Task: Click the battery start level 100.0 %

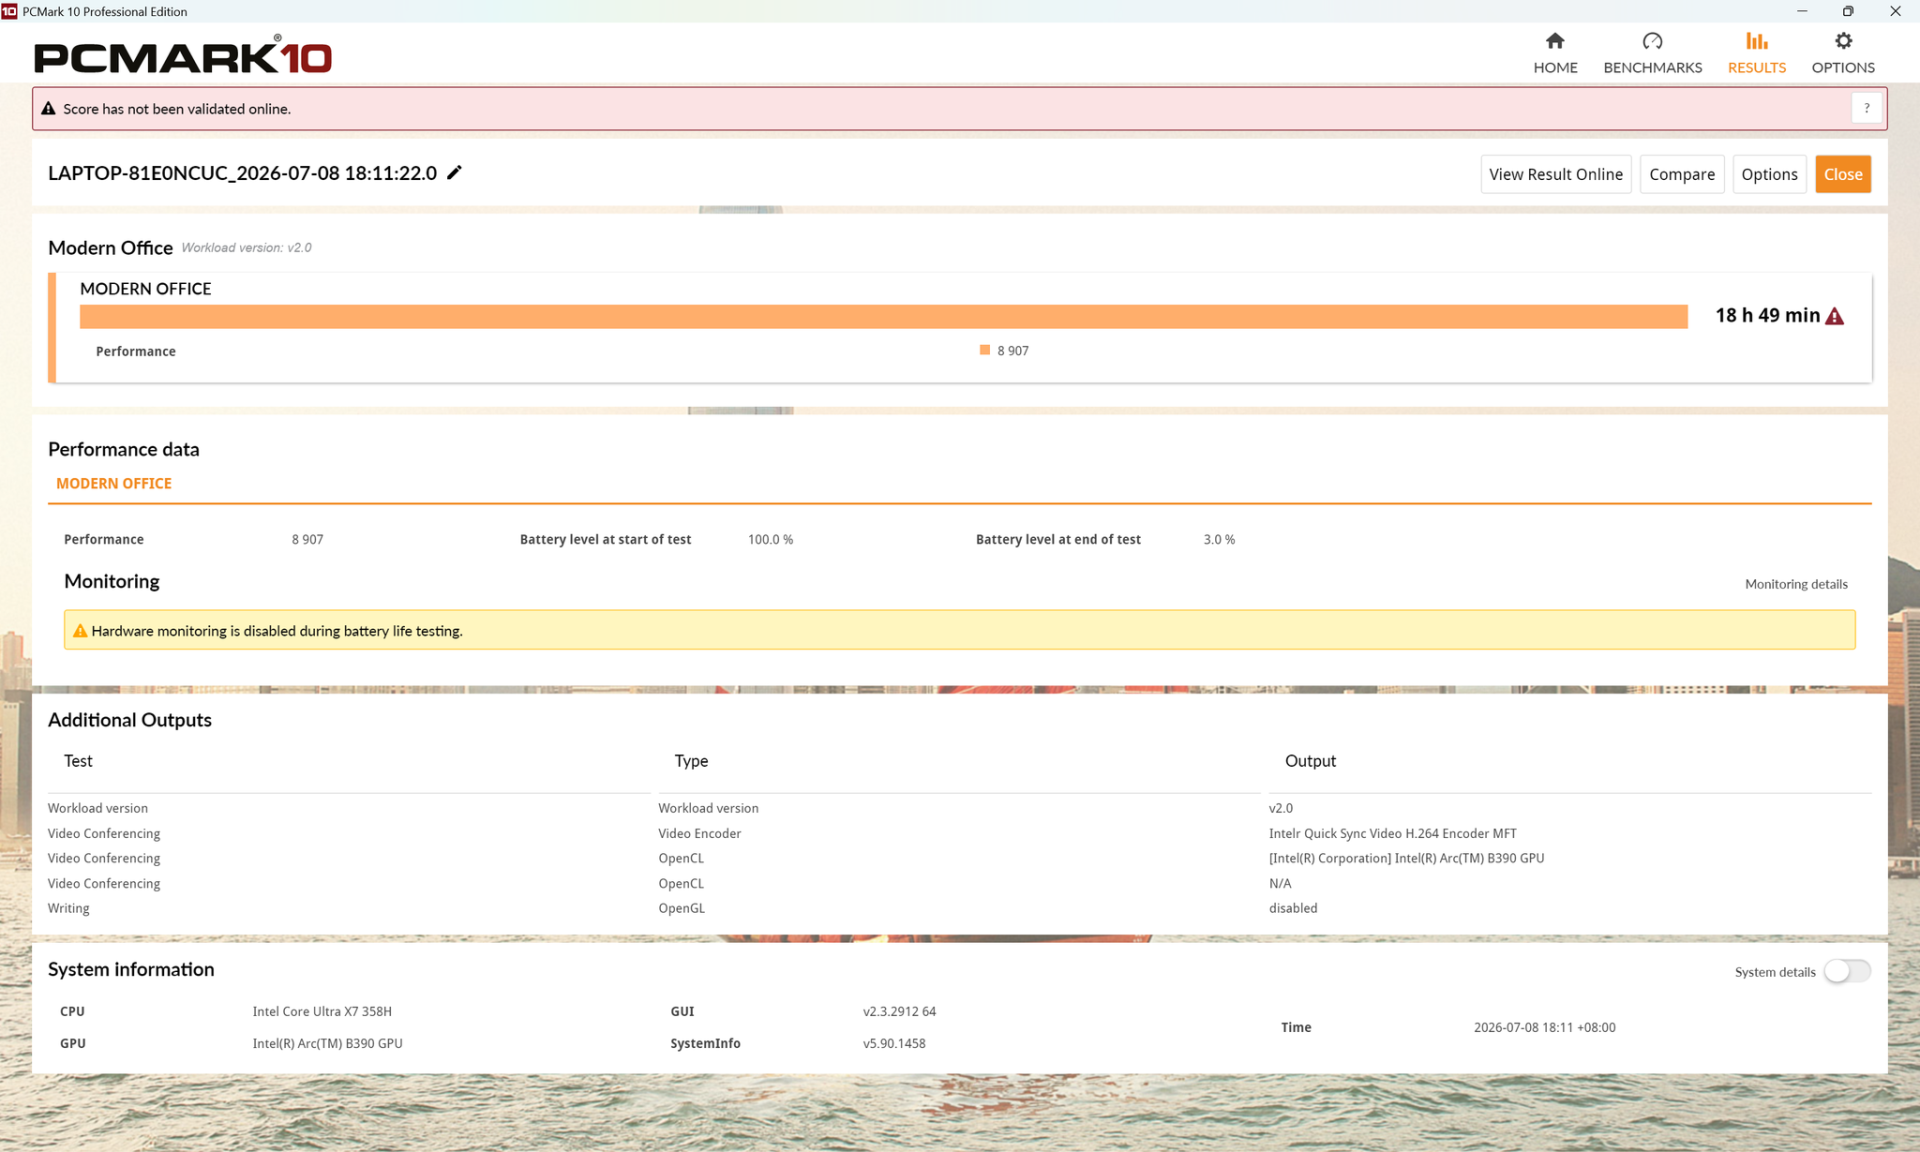Action: pos(770,539)
